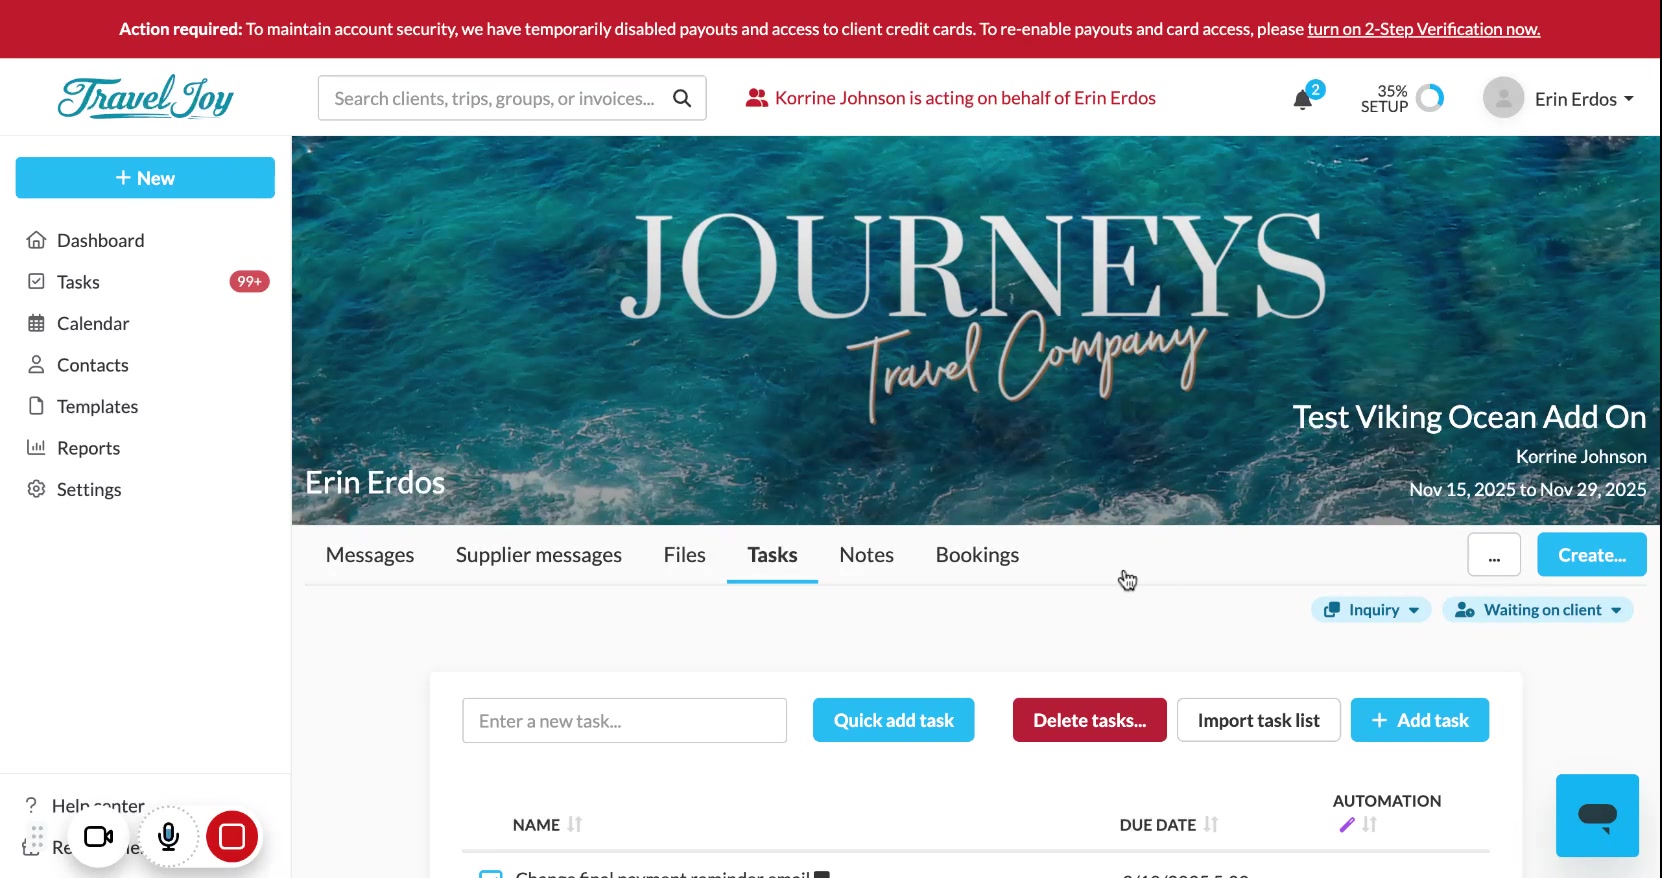Open the chat support widget
The image size is (1662, 878).
click(x=1597, y=815)
